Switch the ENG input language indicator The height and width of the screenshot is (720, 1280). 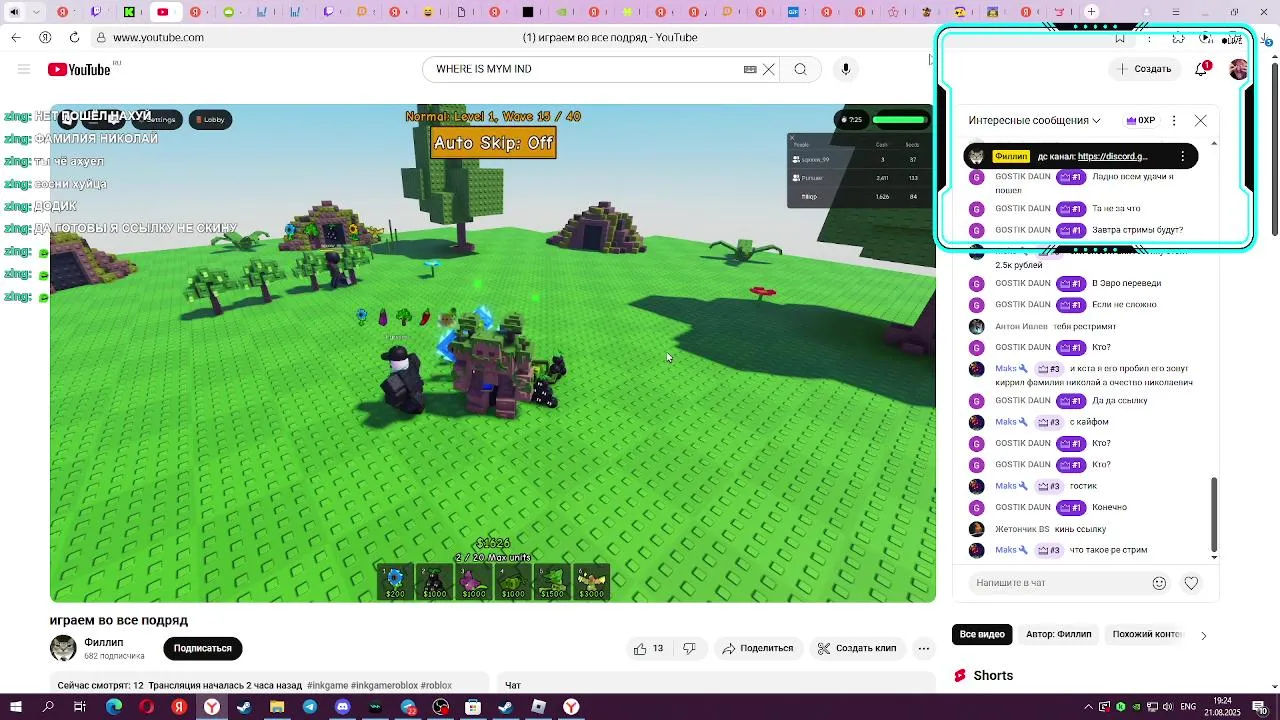1188,707
